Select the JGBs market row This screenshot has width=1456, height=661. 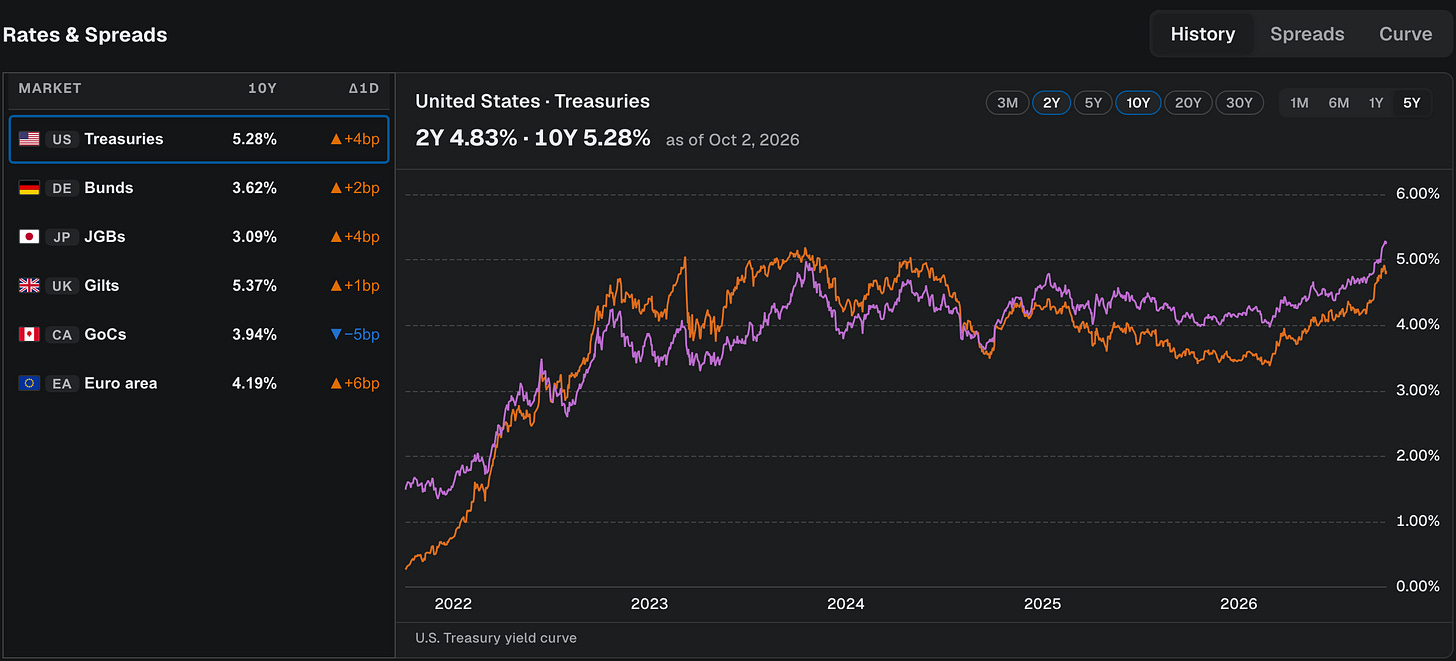(199, 237)
